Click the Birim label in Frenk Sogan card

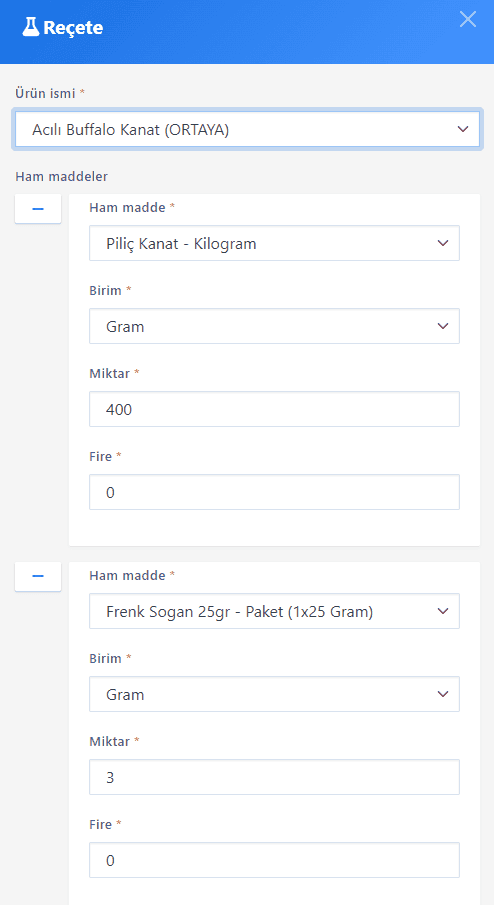[x=106, y=659]
